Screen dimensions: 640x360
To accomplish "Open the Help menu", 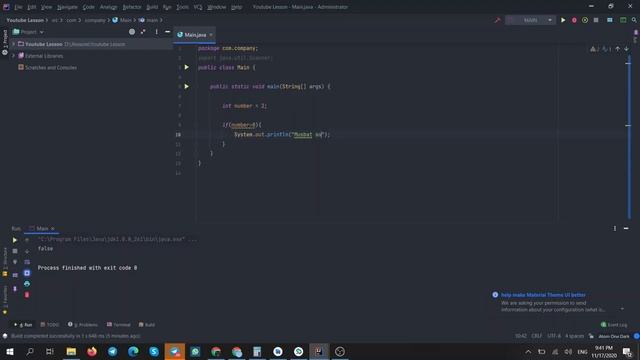I will point(236,7).
